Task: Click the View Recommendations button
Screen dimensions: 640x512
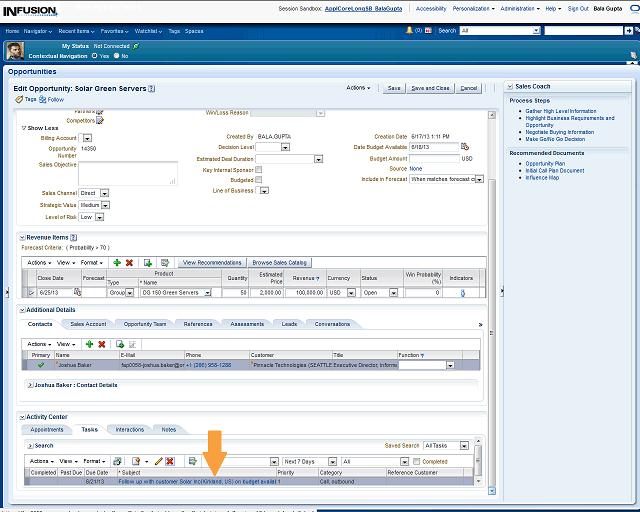Action: tap(211, 262)
